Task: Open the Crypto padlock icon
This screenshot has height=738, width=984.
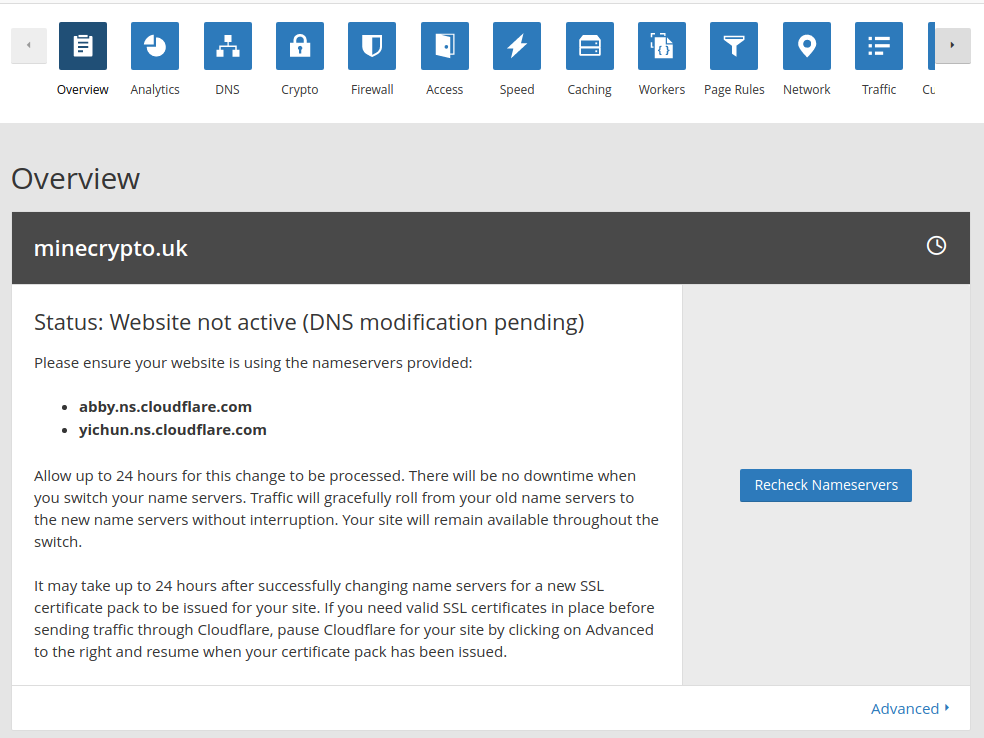Action: coord(300,46)
